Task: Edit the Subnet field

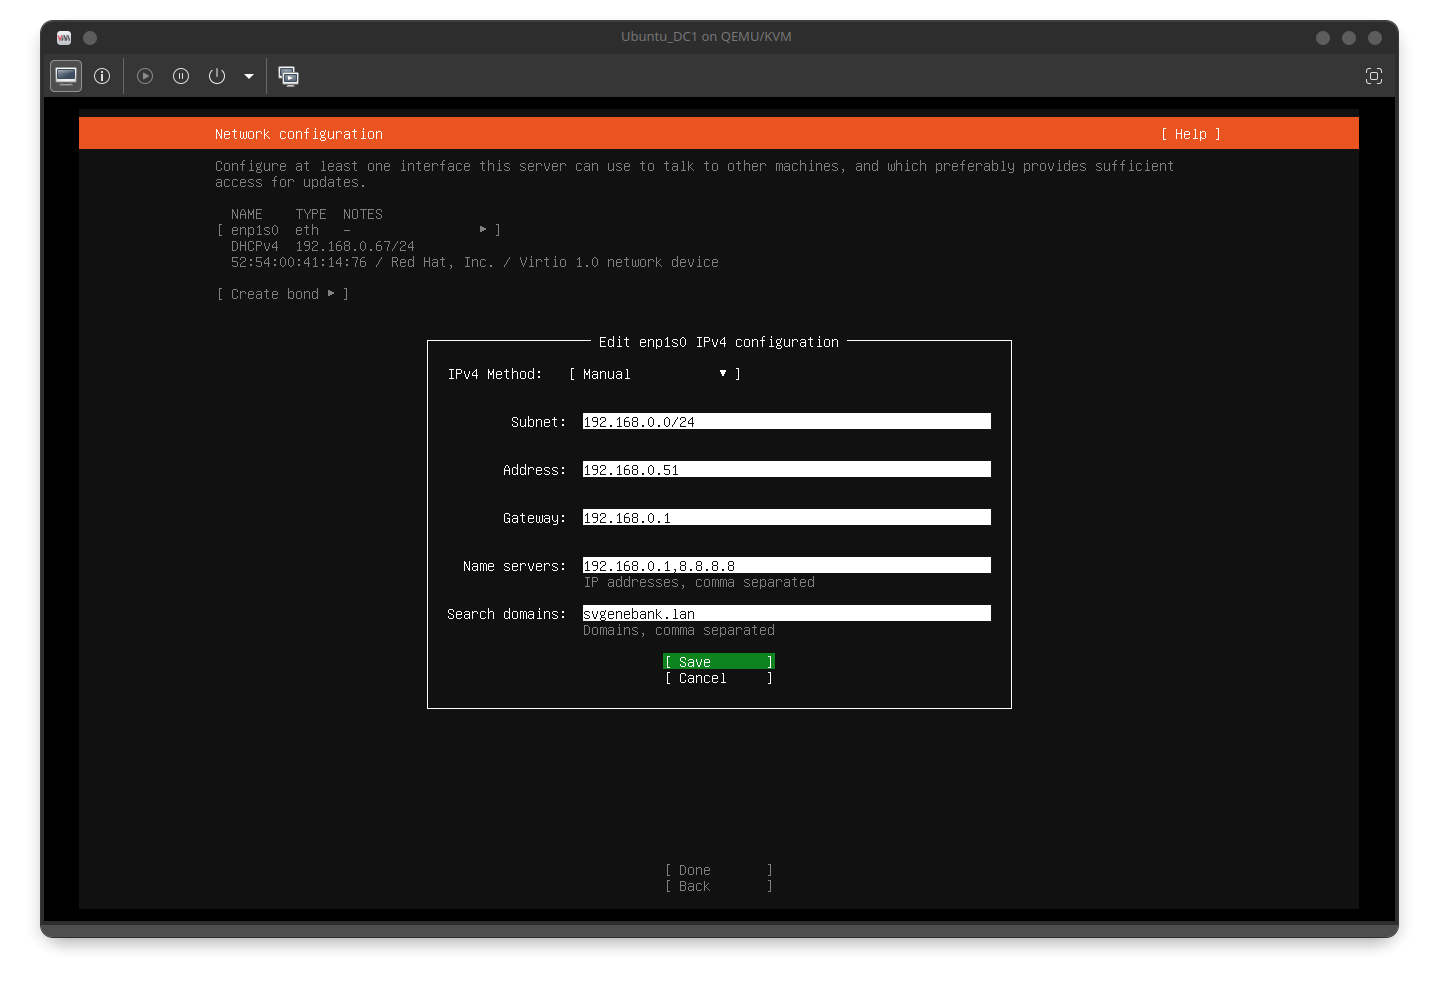Action: pos(787,422)
